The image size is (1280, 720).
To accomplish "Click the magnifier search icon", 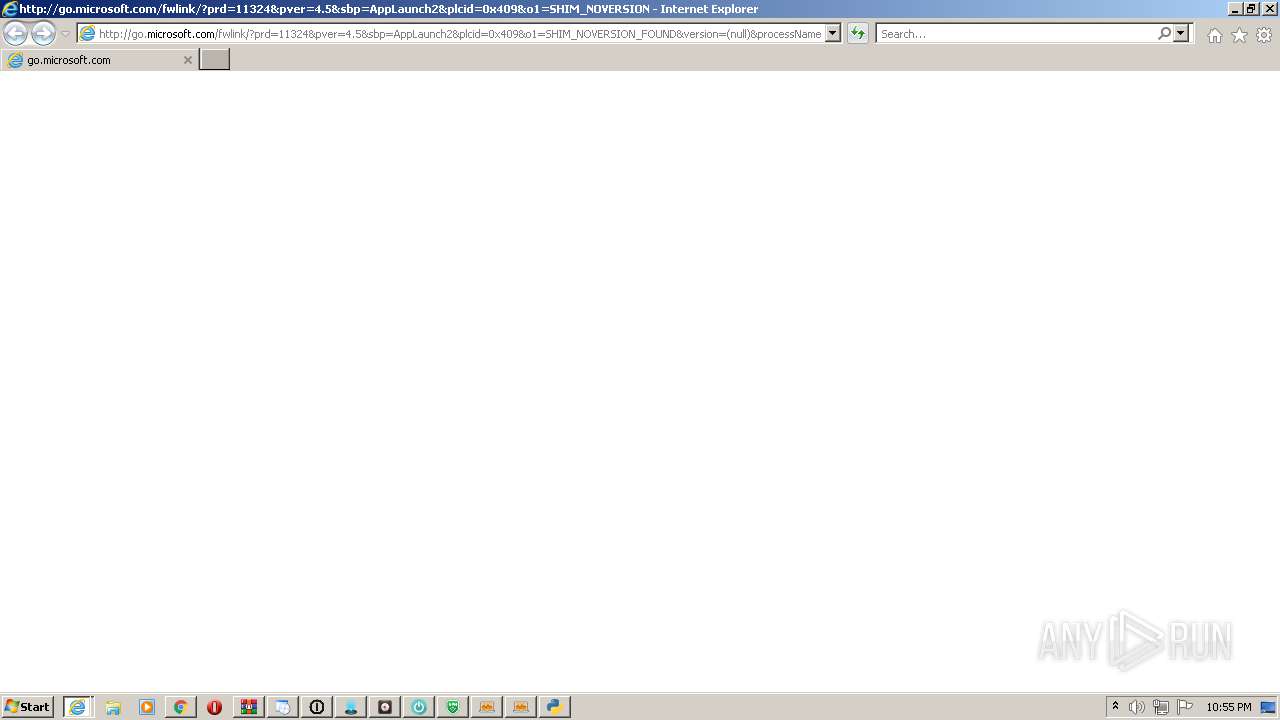I will click(1164, 34).
